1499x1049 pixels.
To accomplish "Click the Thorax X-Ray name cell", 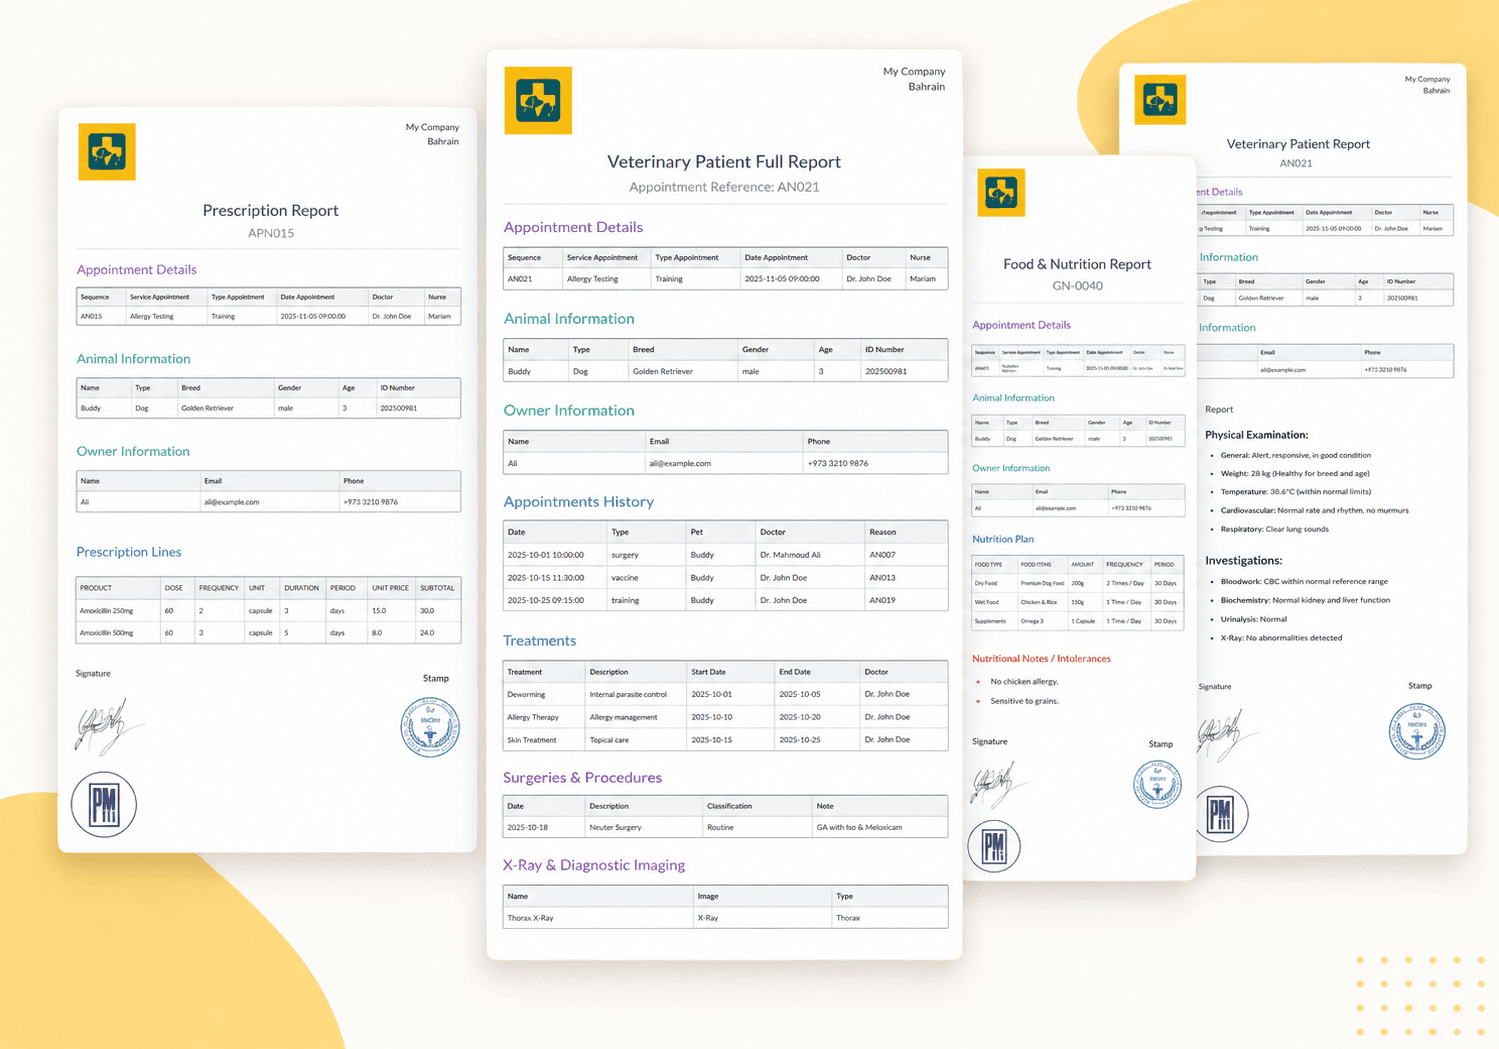I will tap(530, 917).
